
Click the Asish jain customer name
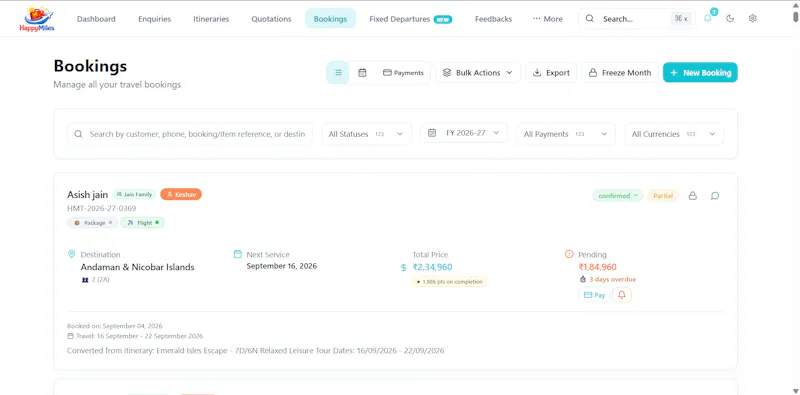click(x=88, y=194)
